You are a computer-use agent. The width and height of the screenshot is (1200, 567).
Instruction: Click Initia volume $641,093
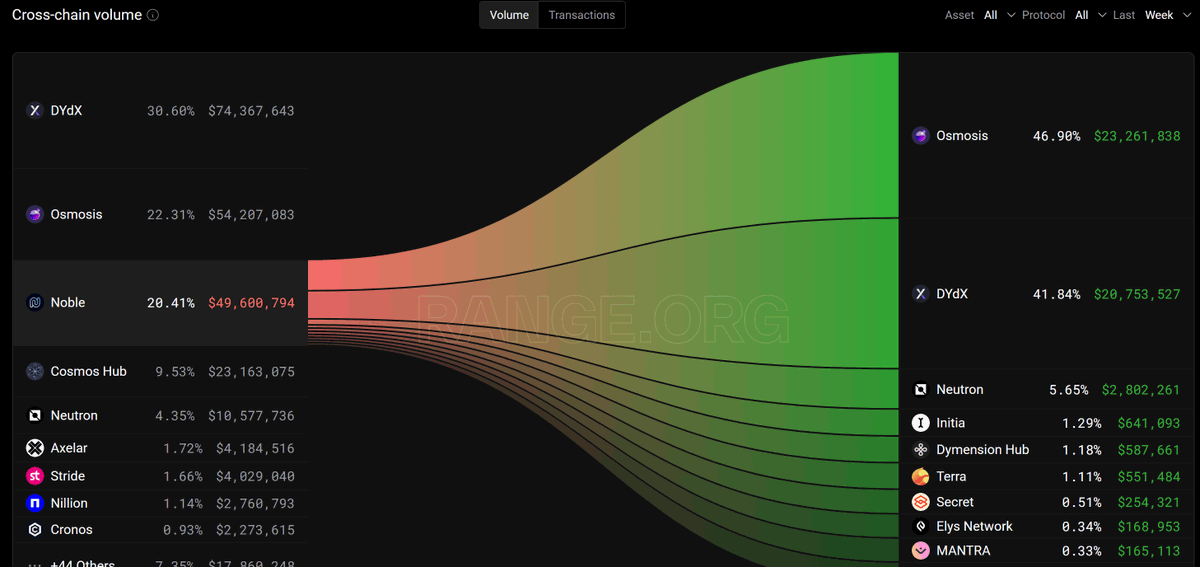coord(1149,424)
